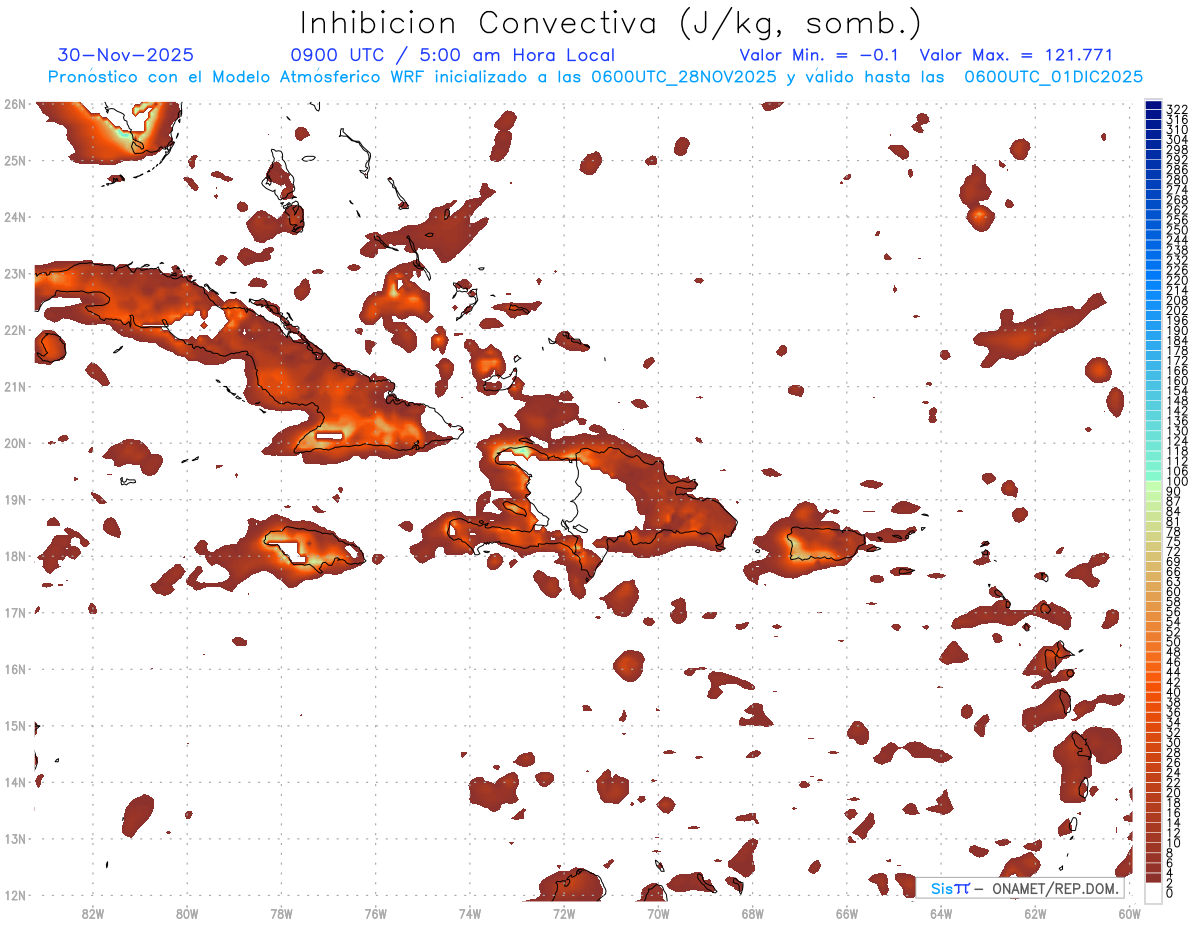This screenshot has width=1200, height=927.
Task: Click the '76W' longitude label
Action: tap(375, 912)
